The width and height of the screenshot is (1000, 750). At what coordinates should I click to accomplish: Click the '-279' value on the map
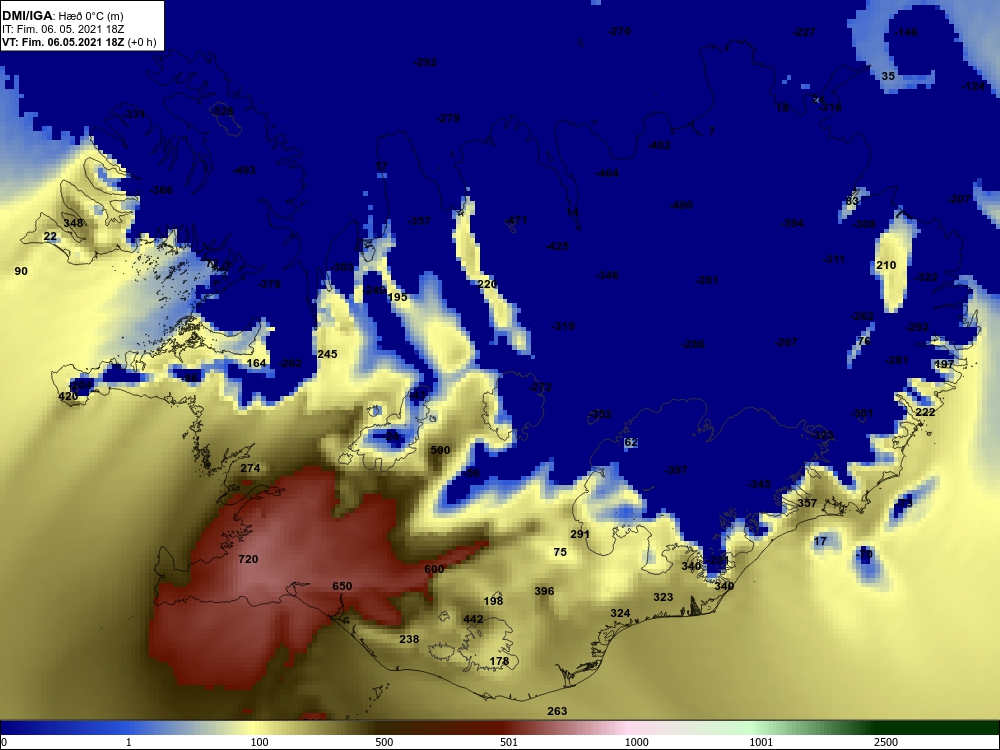pyautogui.click(x=448, y=119)
